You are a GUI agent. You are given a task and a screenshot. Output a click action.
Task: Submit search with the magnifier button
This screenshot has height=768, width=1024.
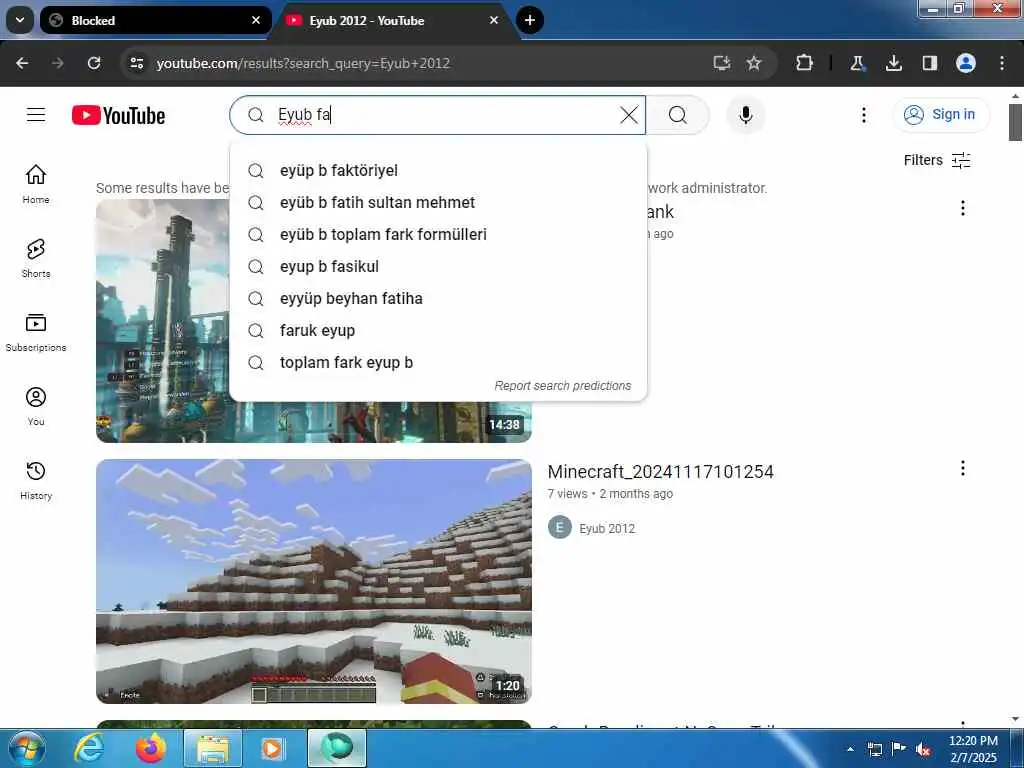[x=678, y=115]
